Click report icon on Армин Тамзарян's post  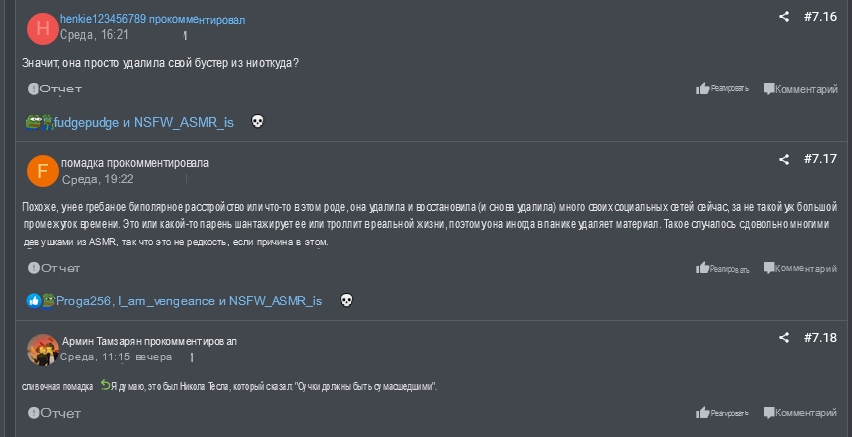(33, 412)
